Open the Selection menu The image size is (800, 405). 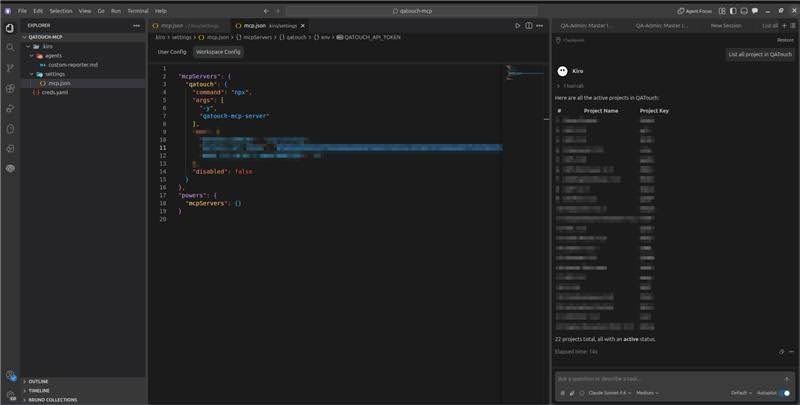pyautogui.click(x=61, y=11)
